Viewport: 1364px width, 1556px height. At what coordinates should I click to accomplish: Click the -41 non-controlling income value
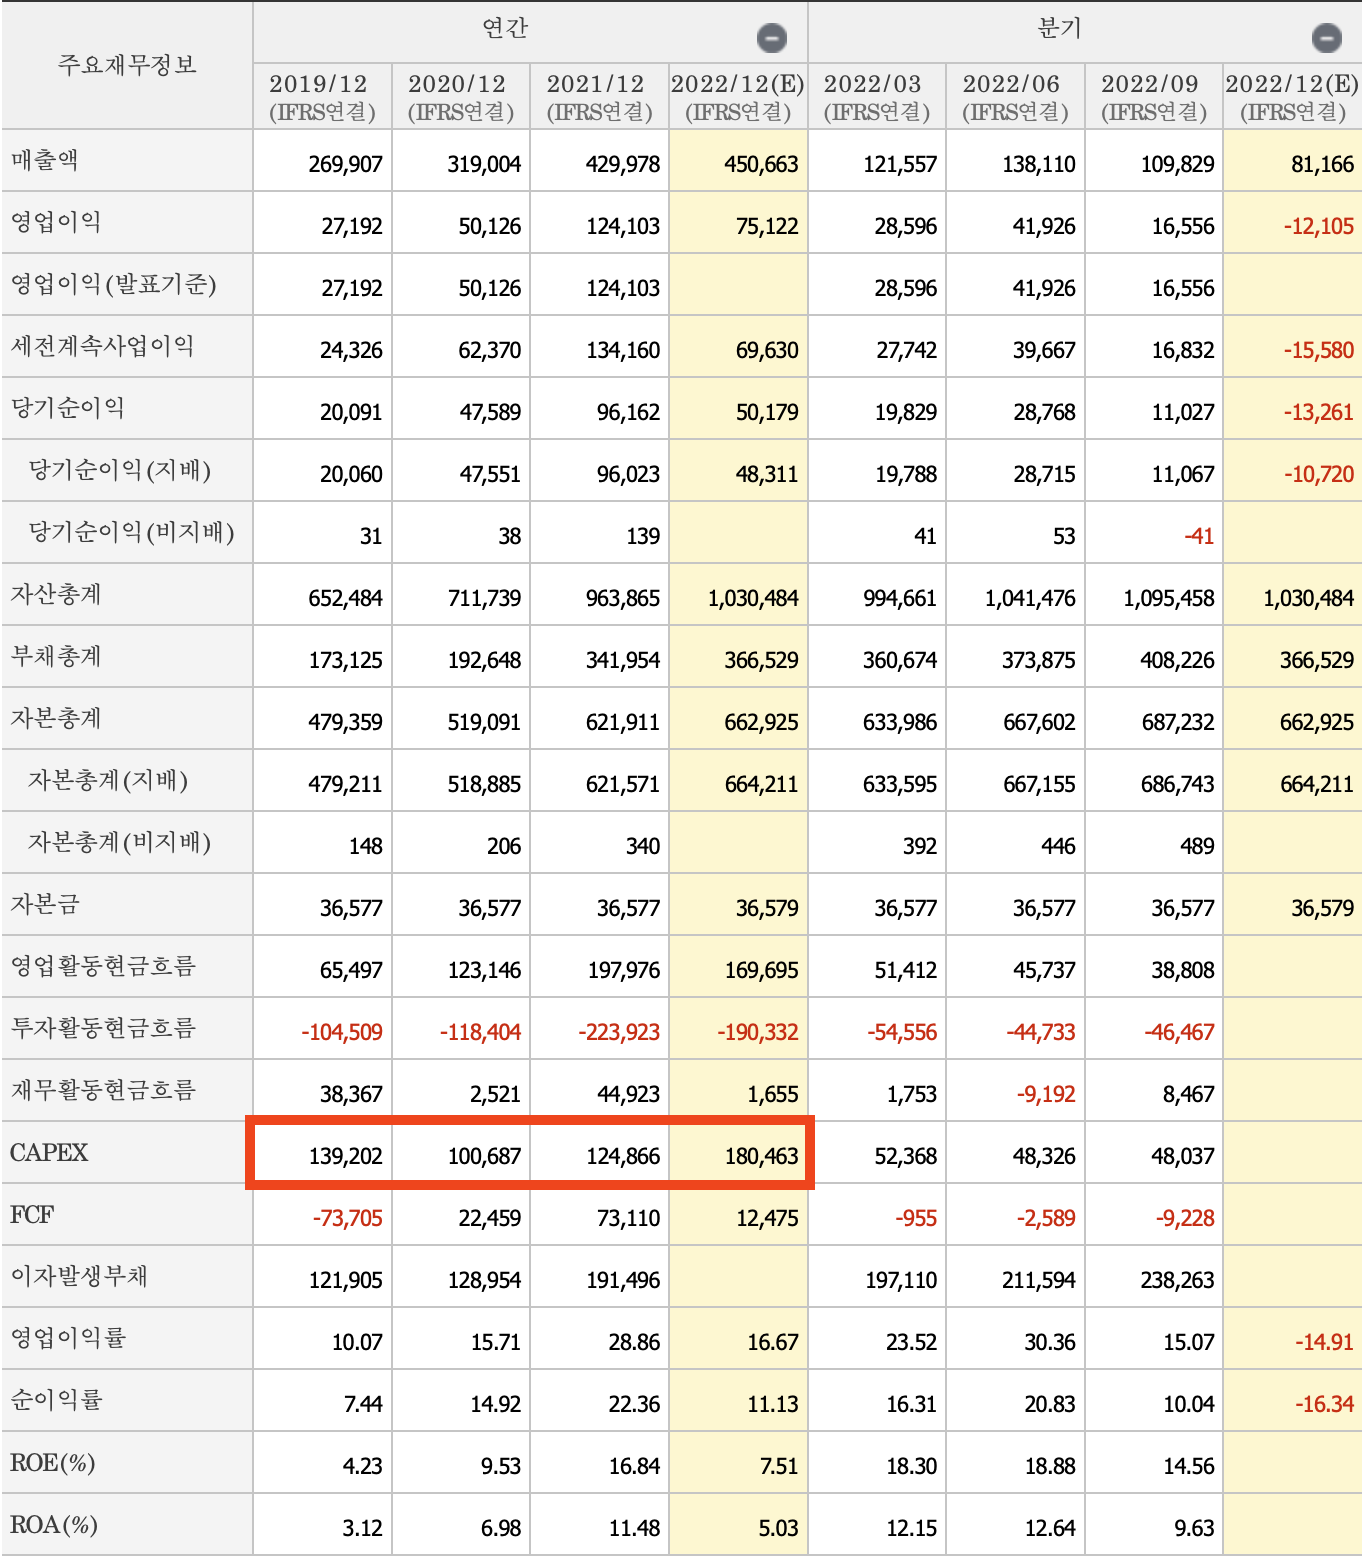pyautogui.click(x=1198, y=536)
